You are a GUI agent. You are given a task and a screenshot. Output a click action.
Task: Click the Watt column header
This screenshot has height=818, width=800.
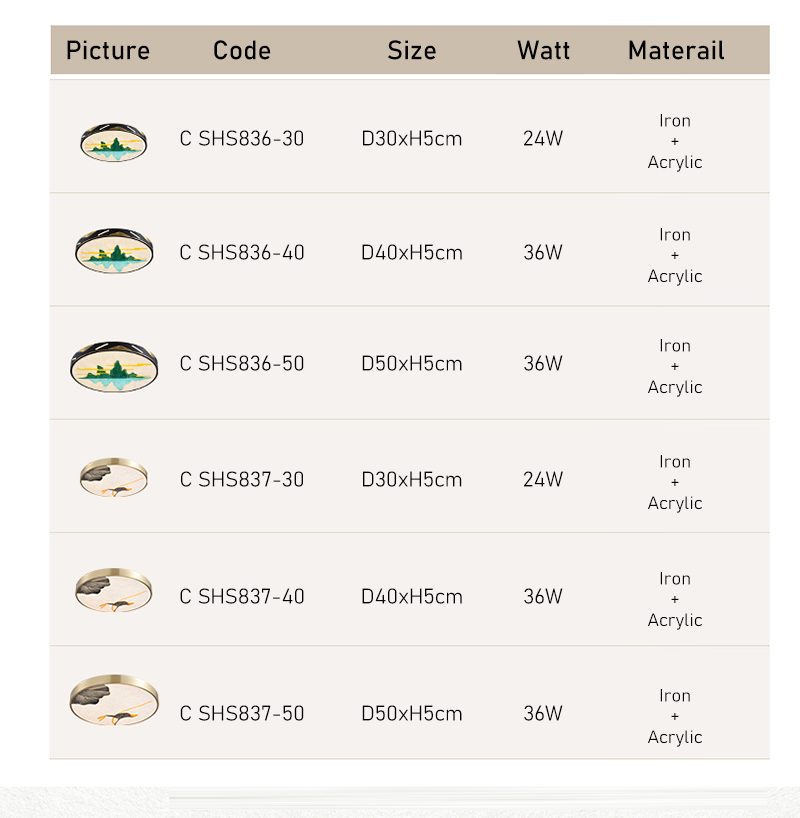point(543,51)
